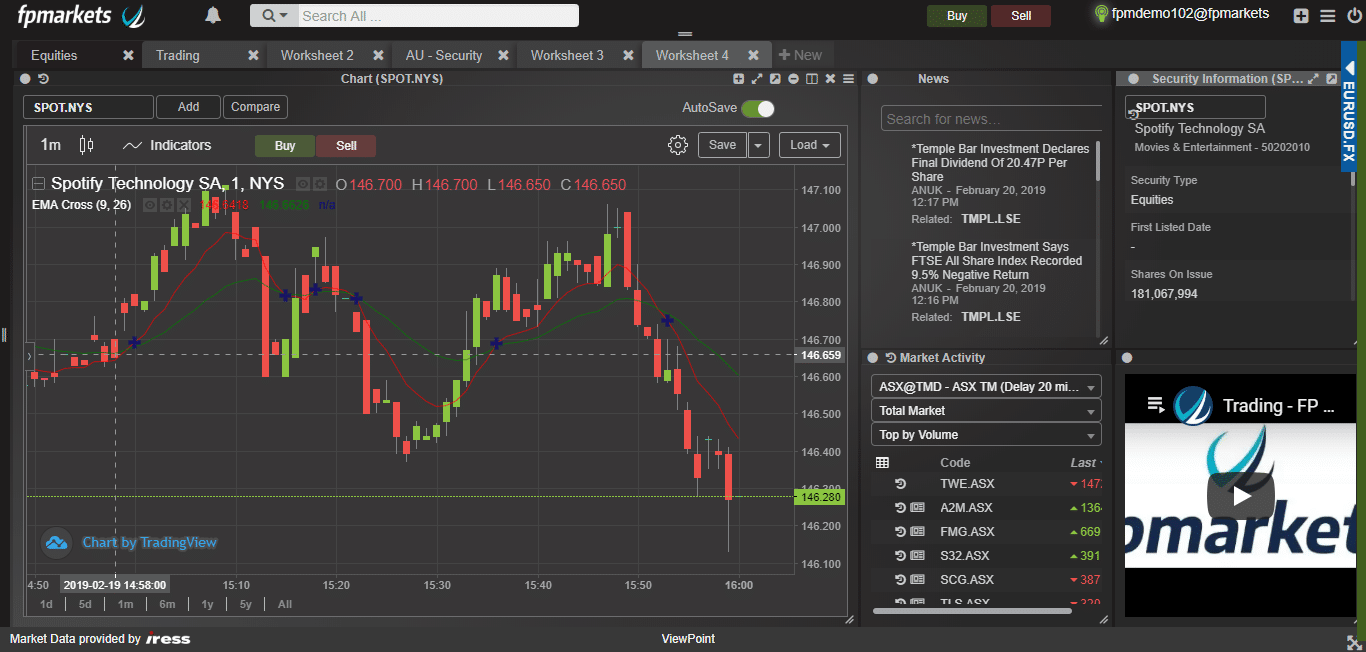The image size is (1366, 652).
Task: Open the Indicators menu
Action: pyautogui.click(x=167, y=145)
